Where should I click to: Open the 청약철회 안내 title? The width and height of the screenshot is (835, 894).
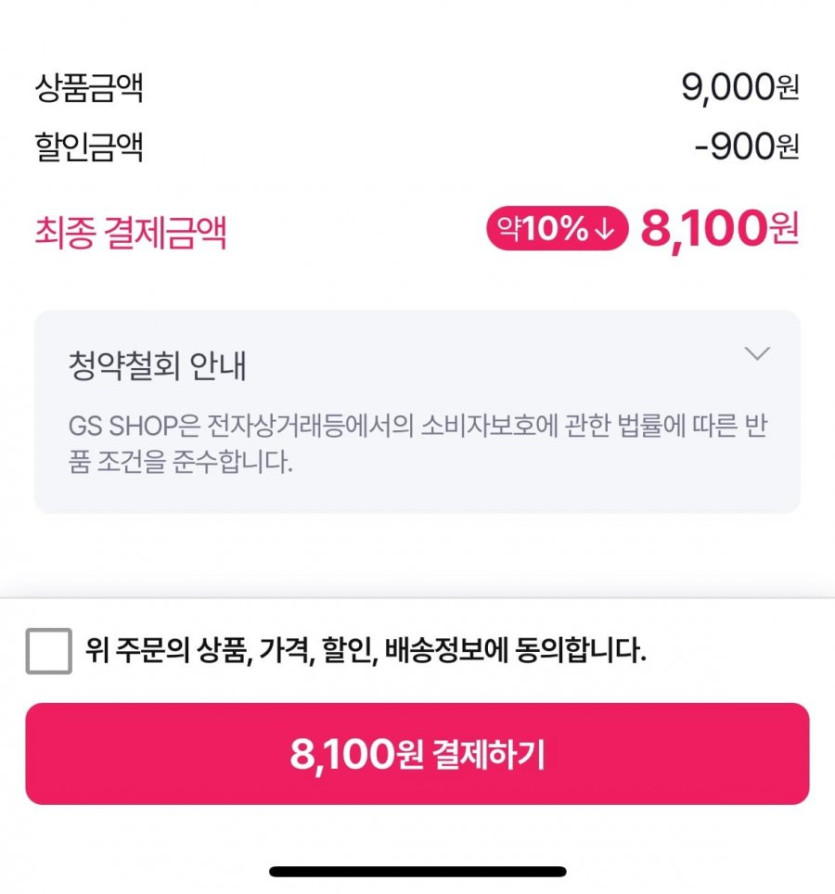pos(158,366)
